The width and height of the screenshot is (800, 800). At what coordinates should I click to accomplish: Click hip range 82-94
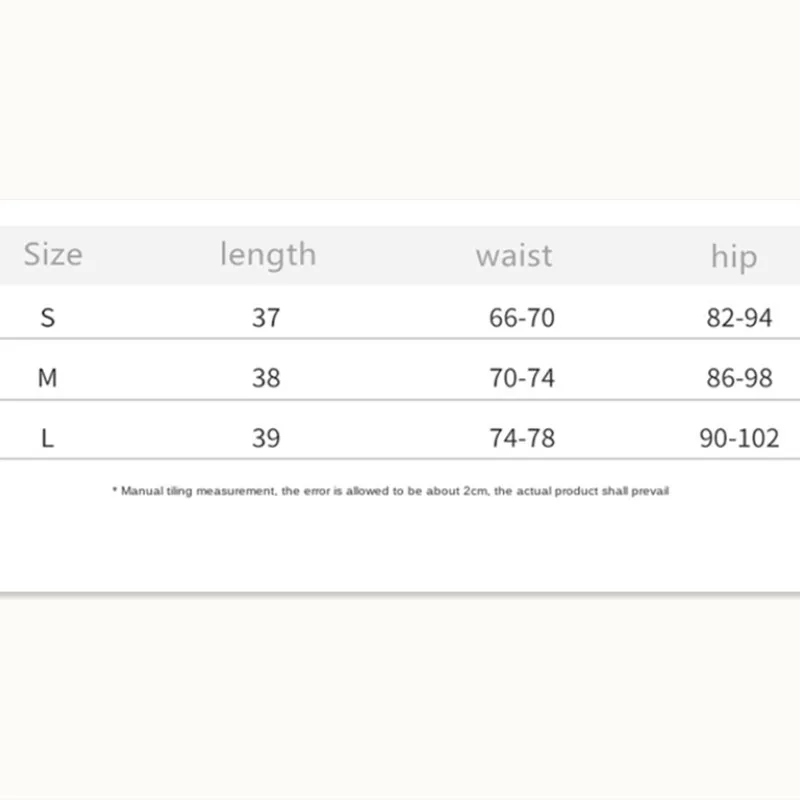pyautogui.click(x=739, y=318)
